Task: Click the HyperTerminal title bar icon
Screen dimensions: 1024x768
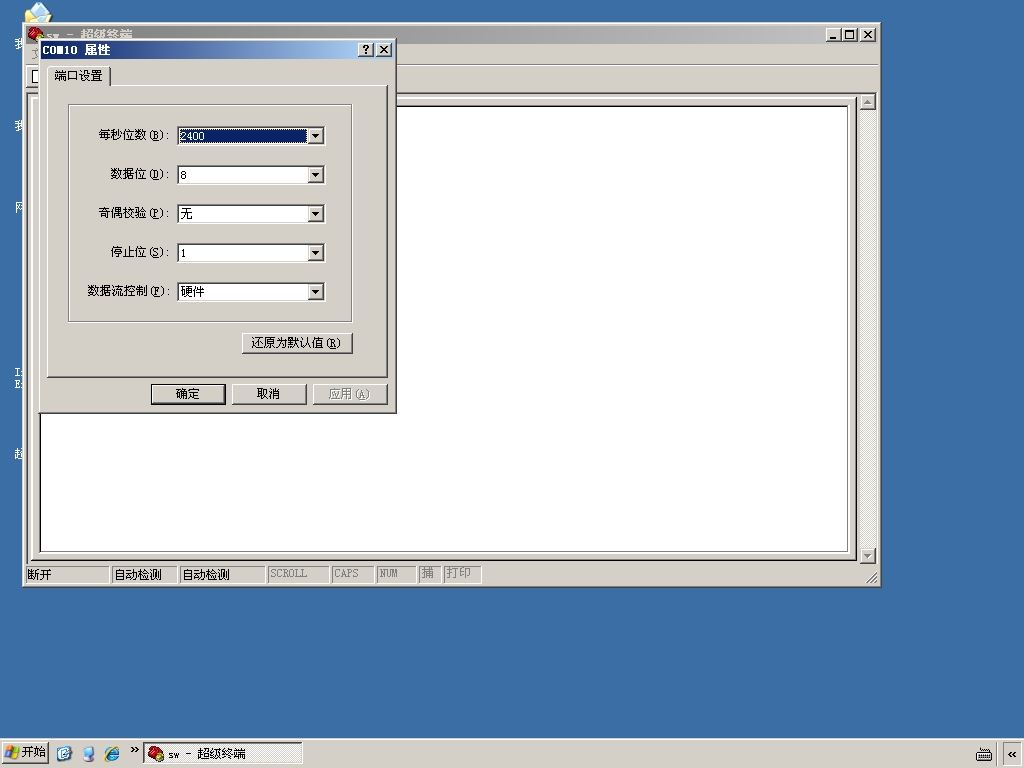Action: 35,33
